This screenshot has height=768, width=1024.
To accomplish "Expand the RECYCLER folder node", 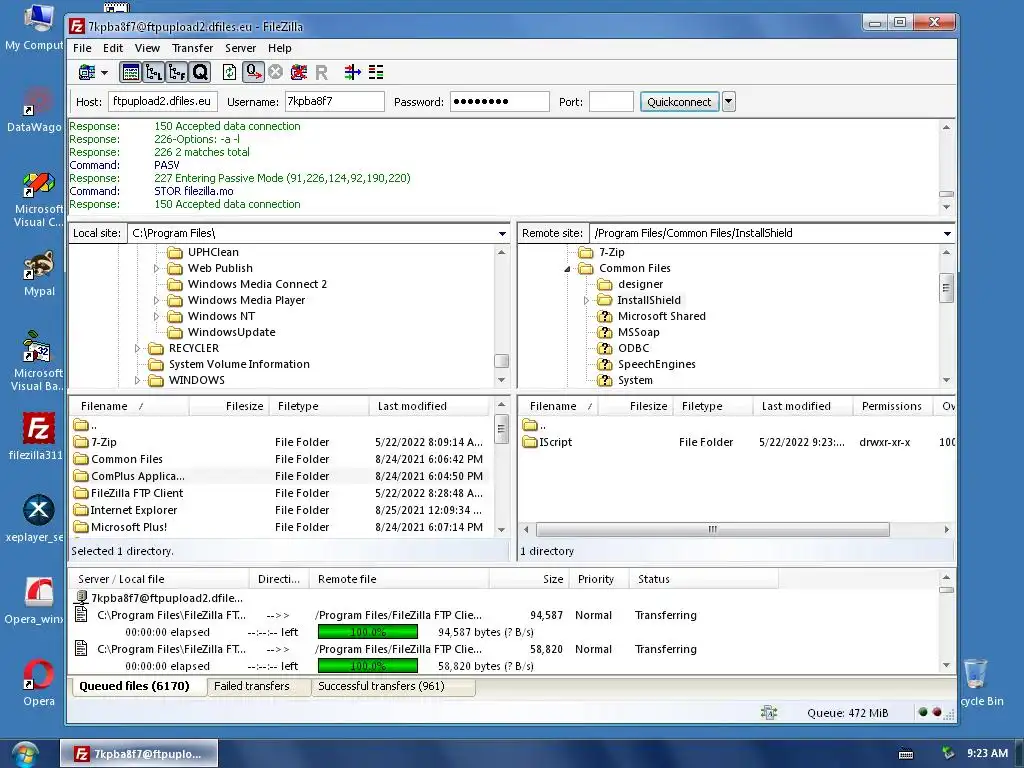I will (x=137, y=349).
